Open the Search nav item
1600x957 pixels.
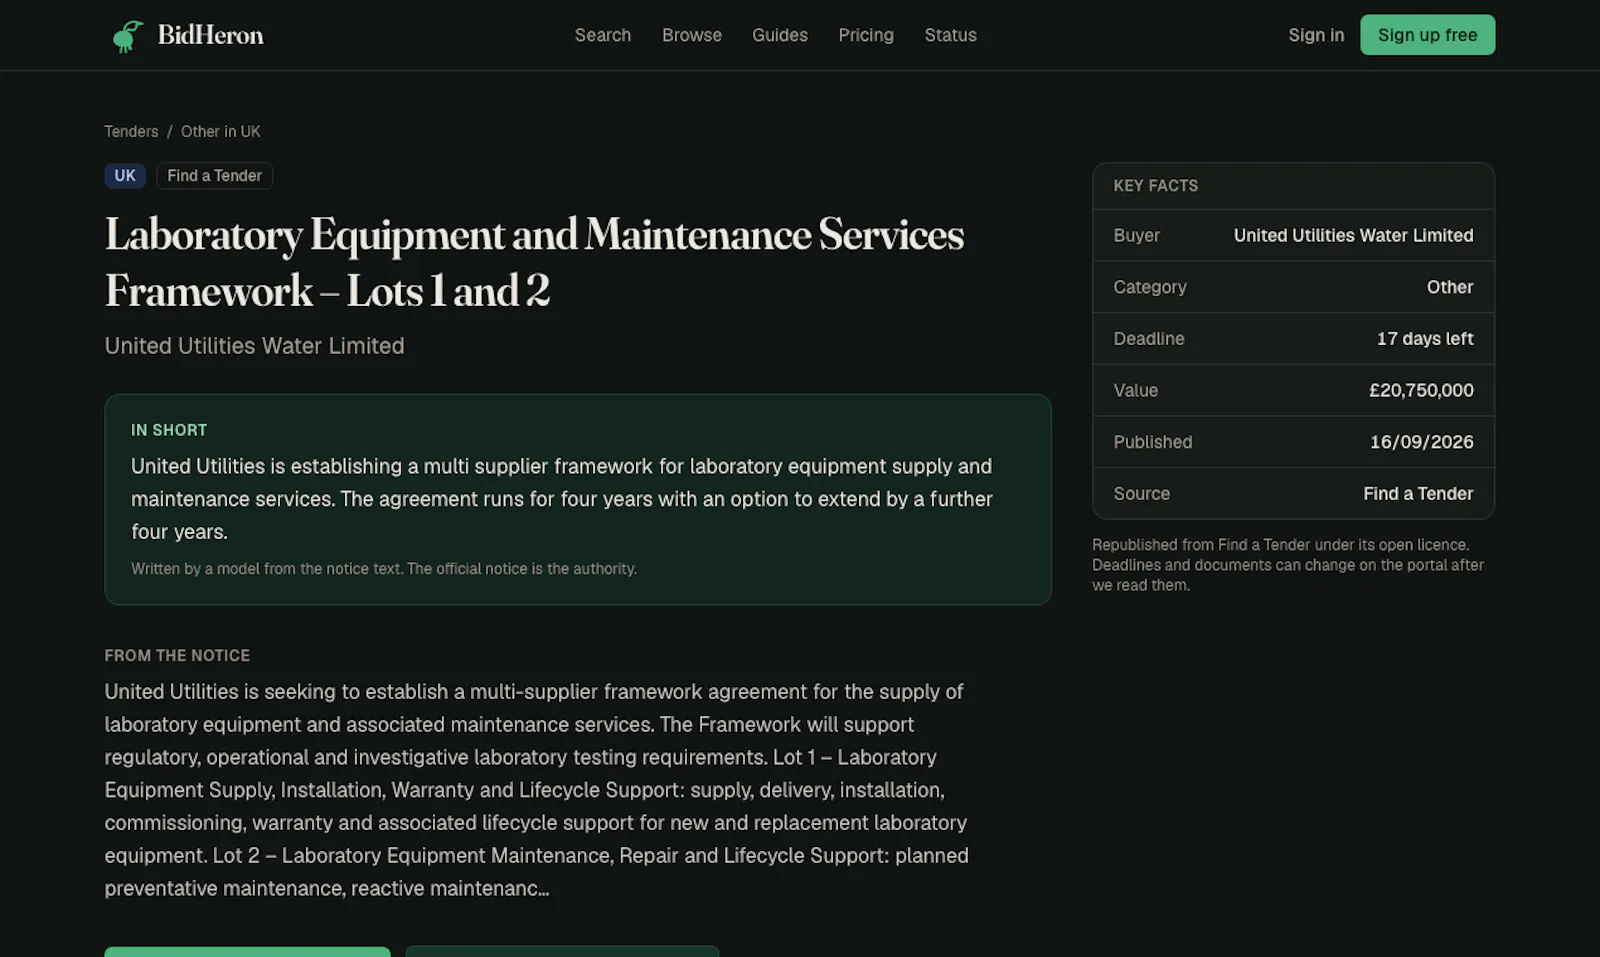(x=603, y=35)
